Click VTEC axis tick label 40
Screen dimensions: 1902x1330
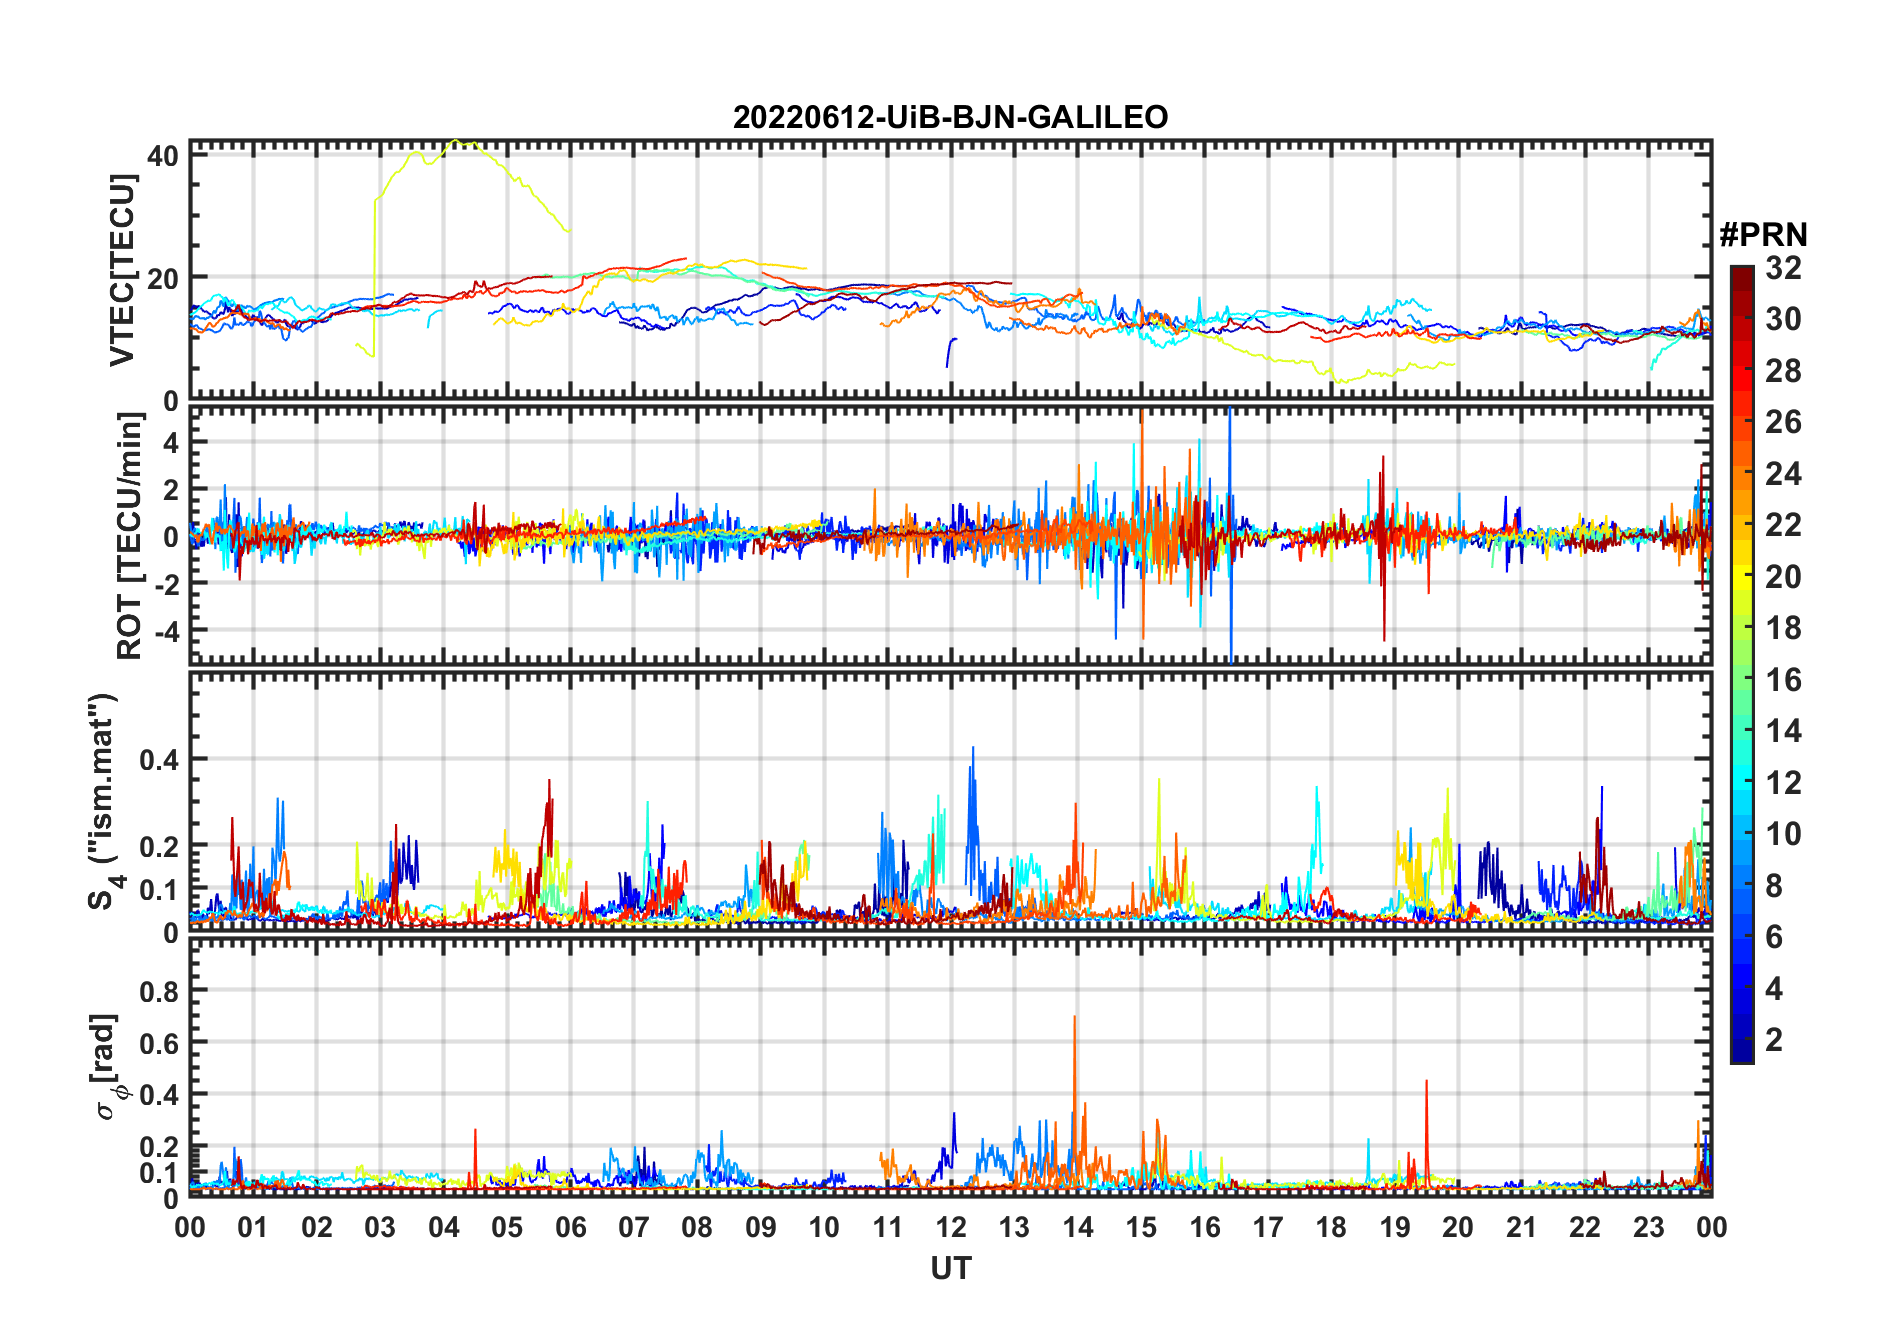click(x=163, y=156)
